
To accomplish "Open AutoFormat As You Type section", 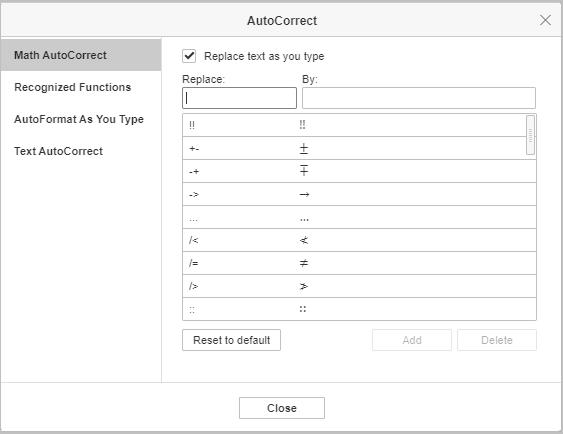I will [81, 119].
